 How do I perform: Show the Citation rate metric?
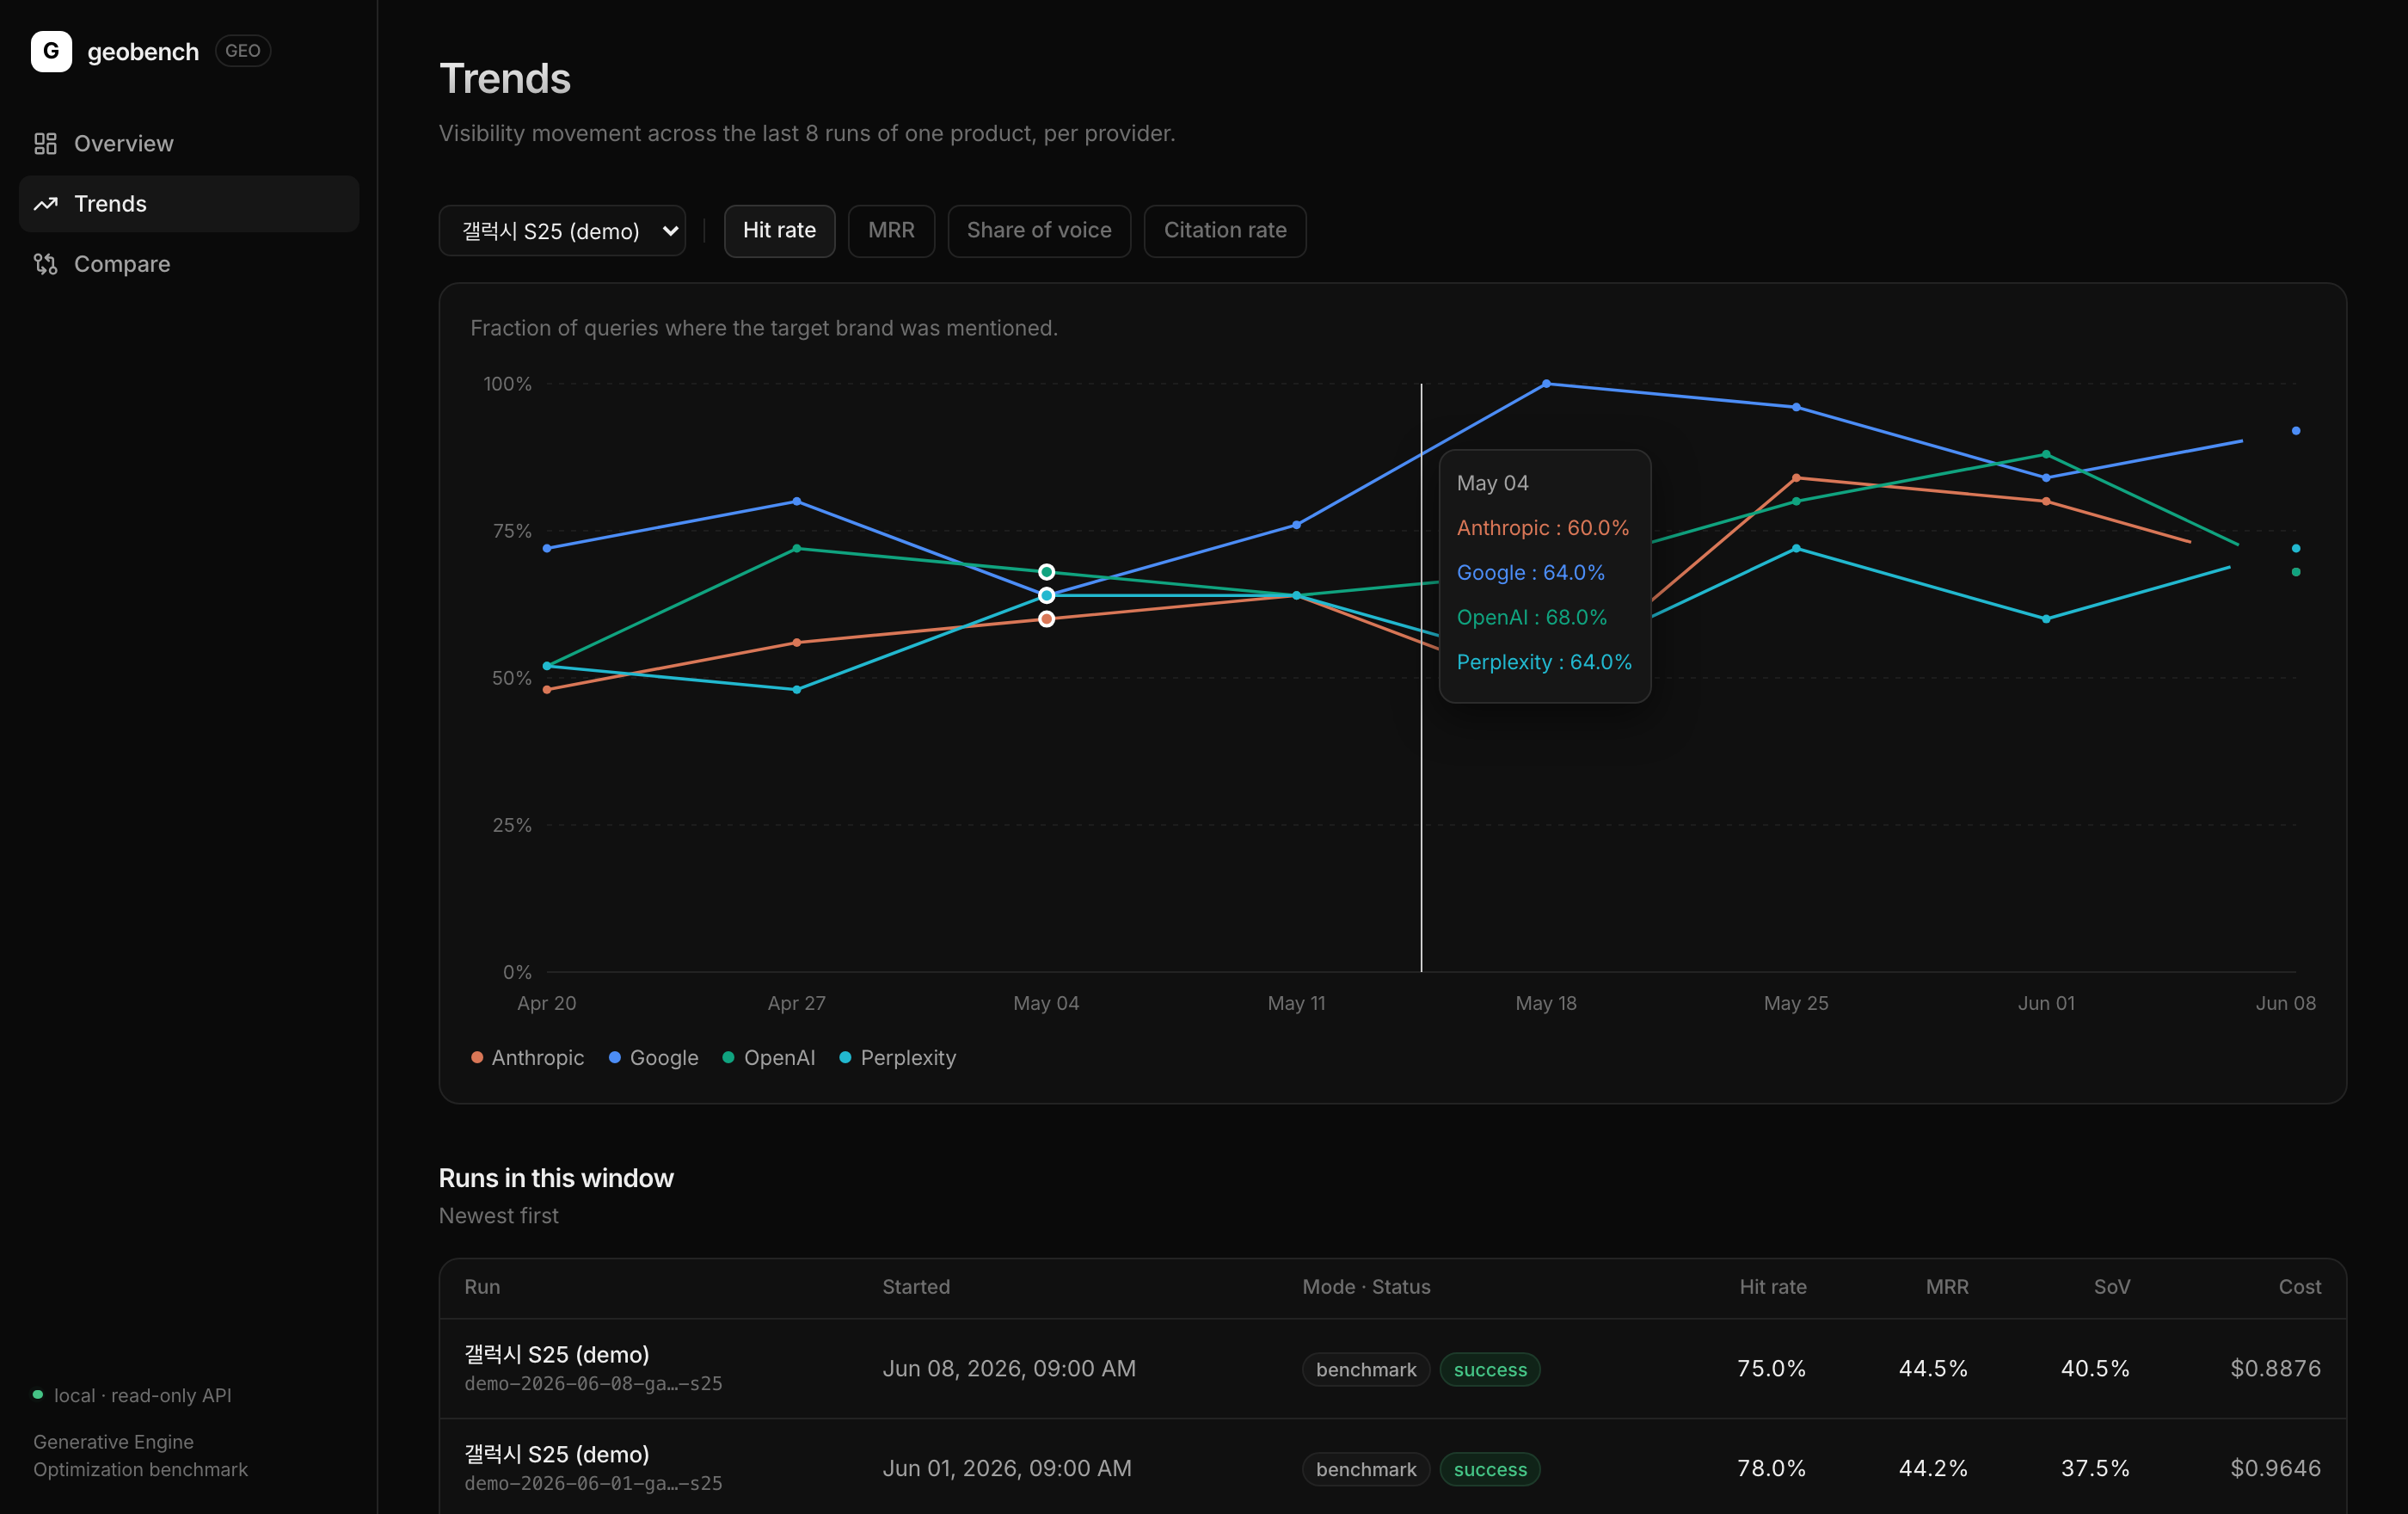point(1225,231)
